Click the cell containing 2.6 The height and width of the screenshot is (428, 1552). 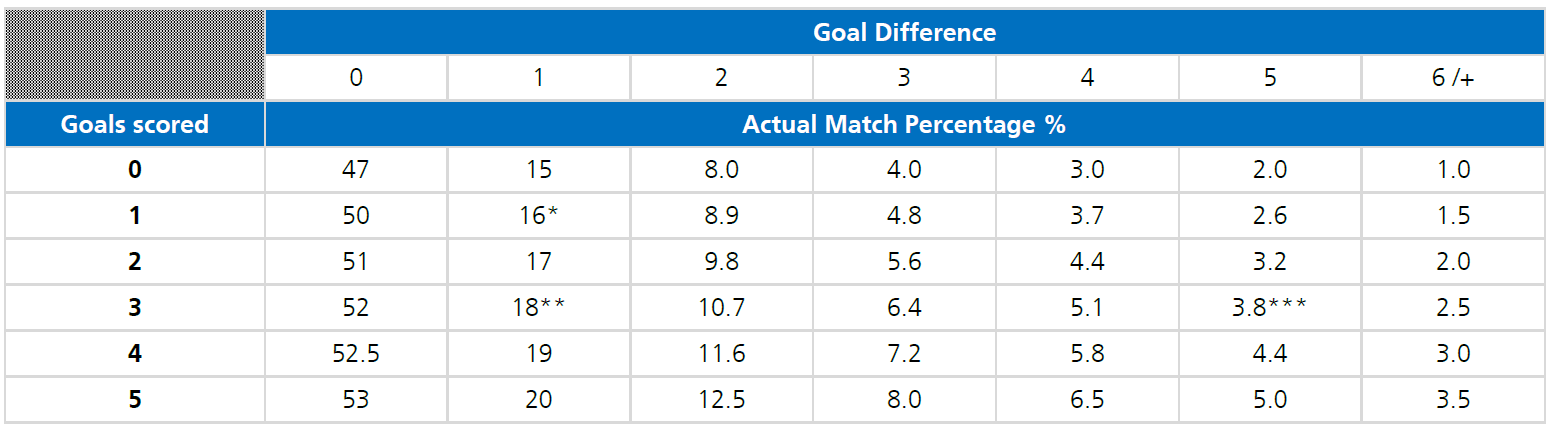(1269, 216)
